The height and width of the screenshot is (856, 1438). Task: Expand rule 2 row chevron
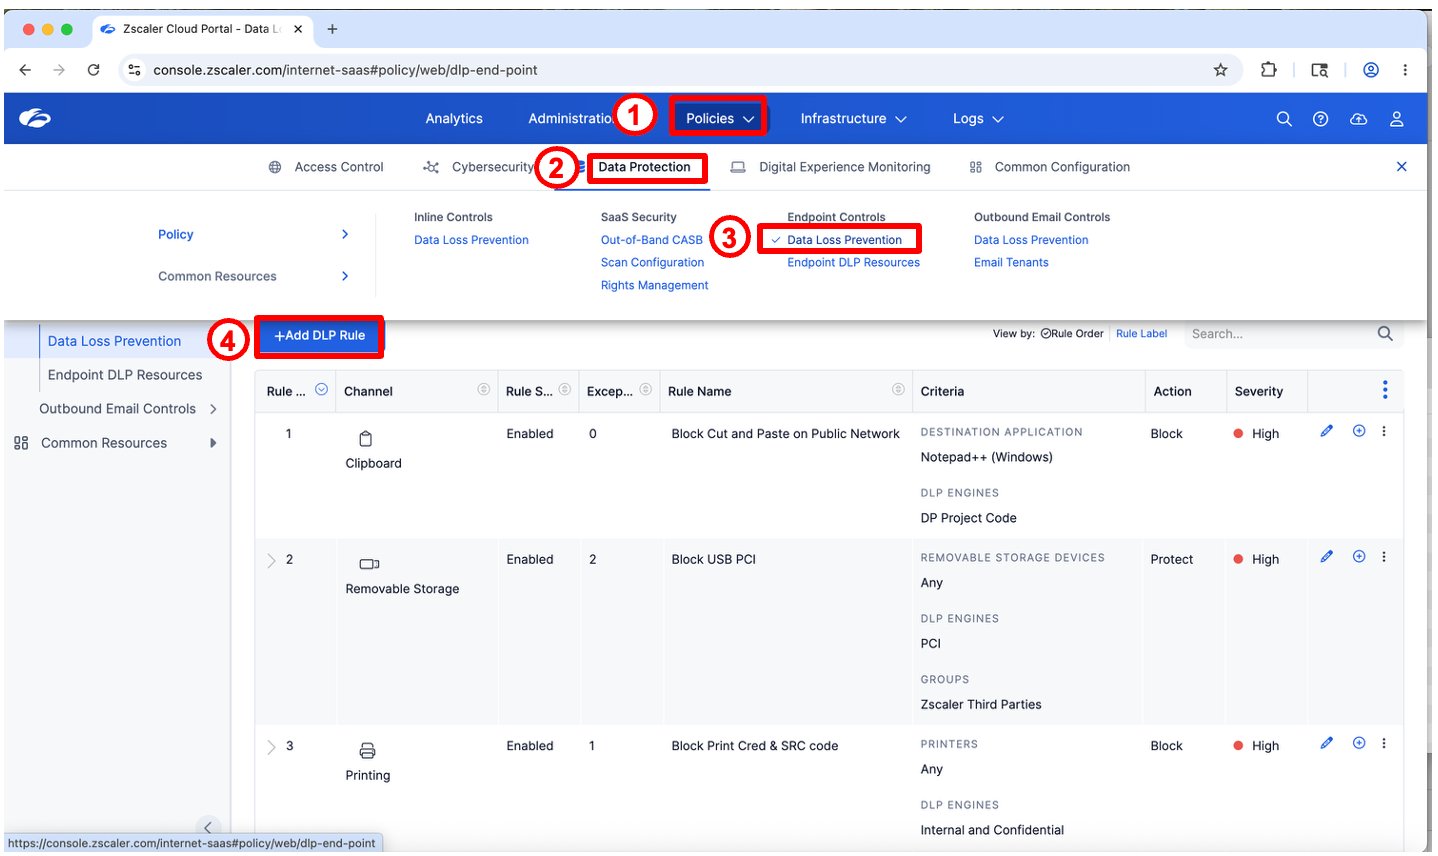click(x=271, y=560)
